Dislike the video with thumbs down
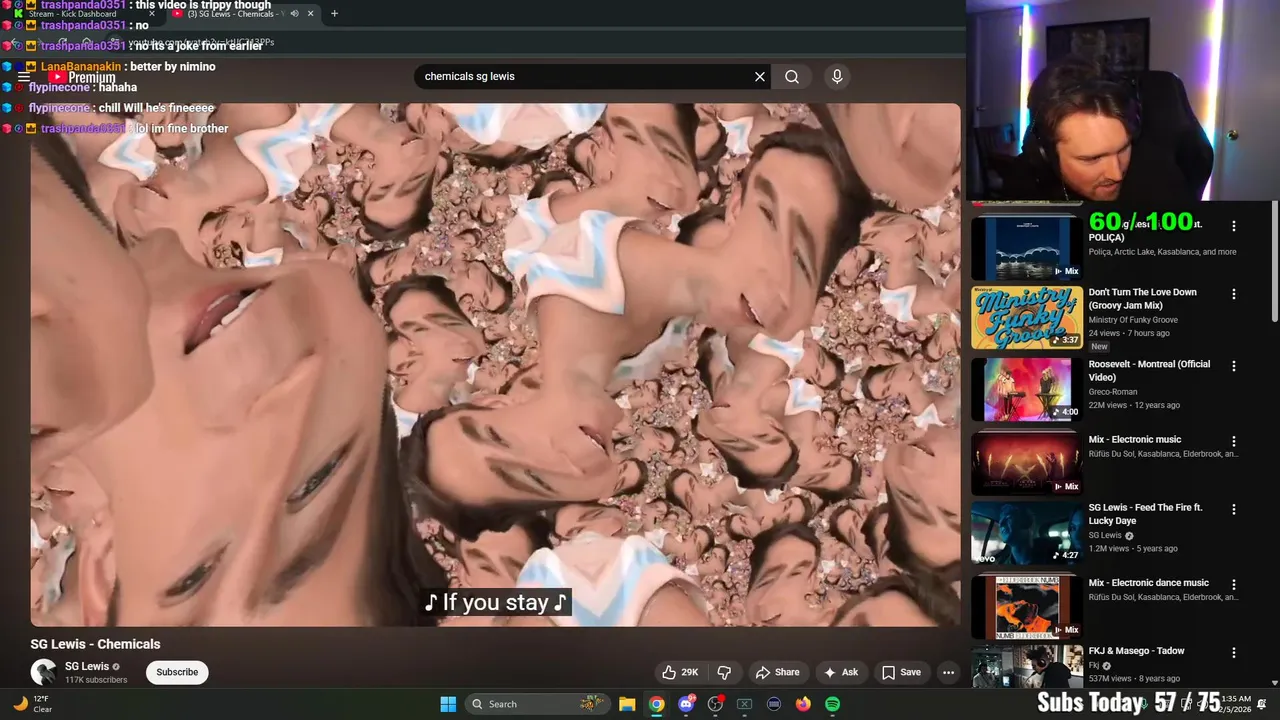This screenshot has height=720, width=1280. click(x=724, y=672)
